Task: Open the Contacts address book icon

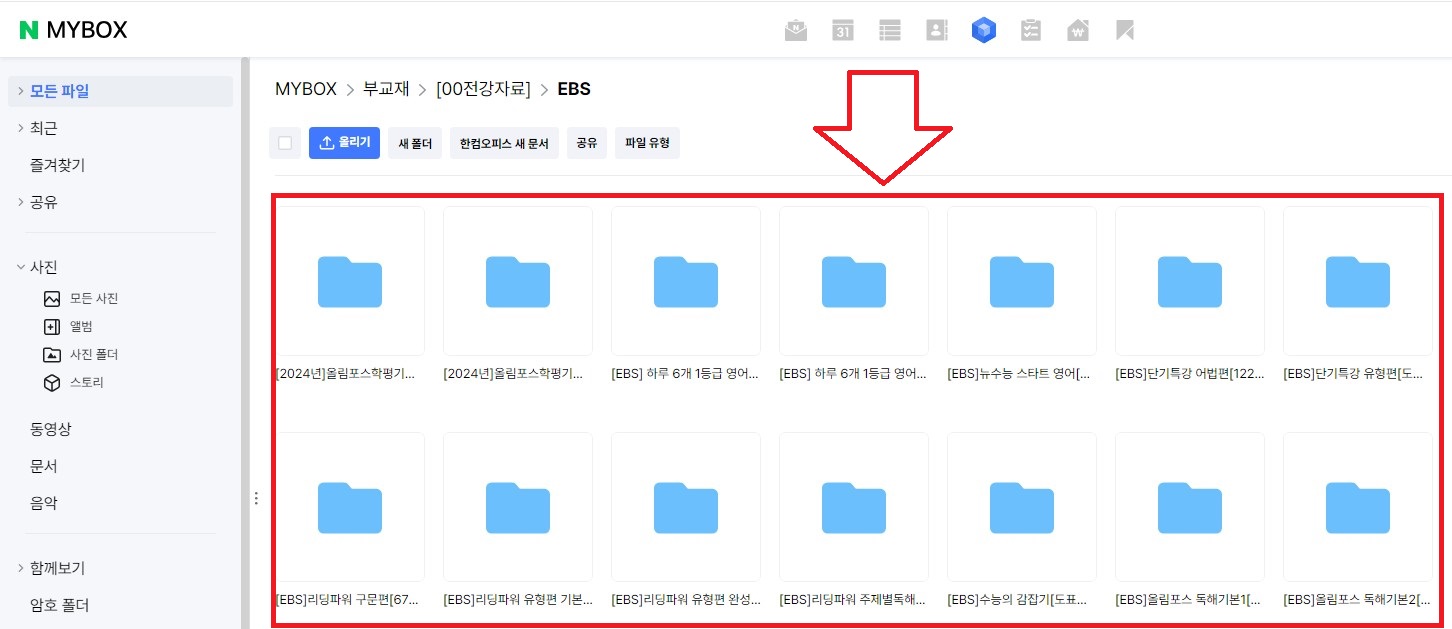Action: click(x=937, y=31)
